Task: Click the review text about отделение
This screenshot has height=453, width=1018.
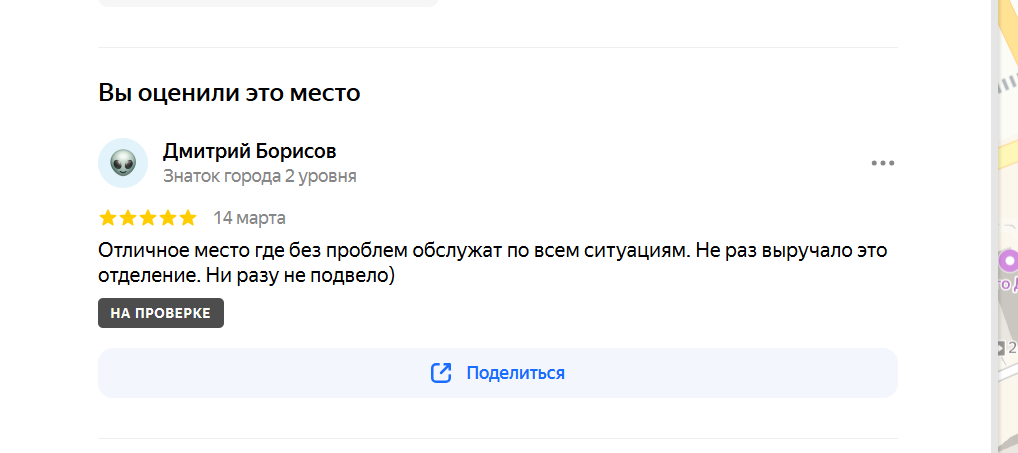Action: pos(493,263)
